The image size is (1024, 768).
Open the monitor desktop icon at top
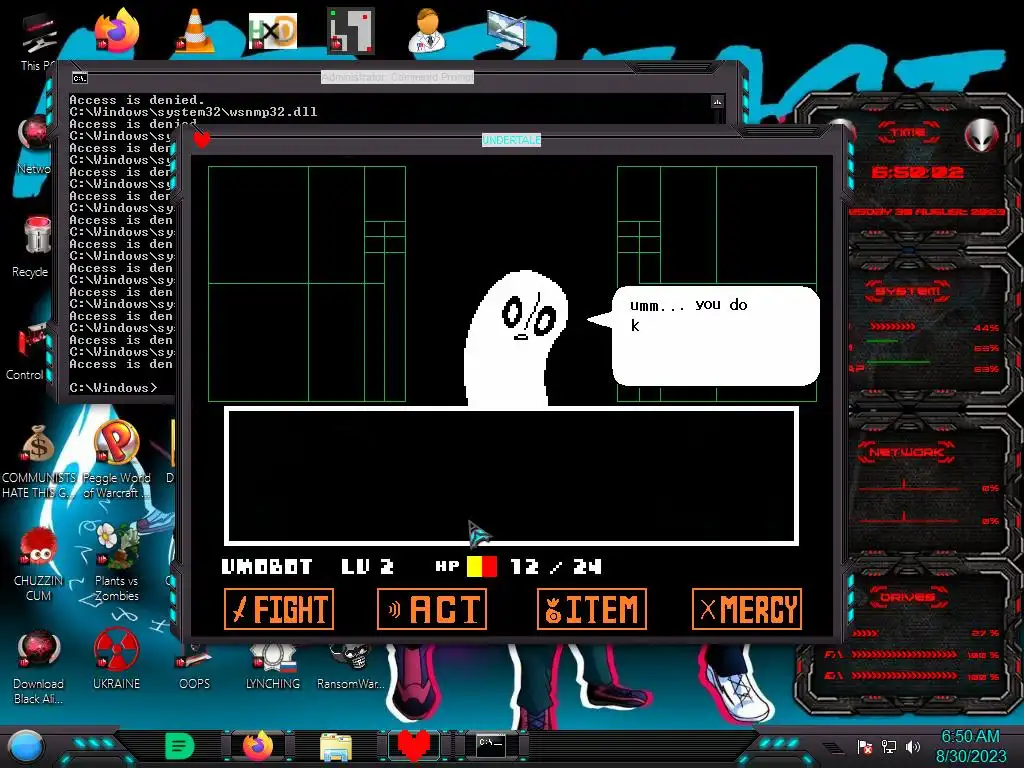[507, 30]
